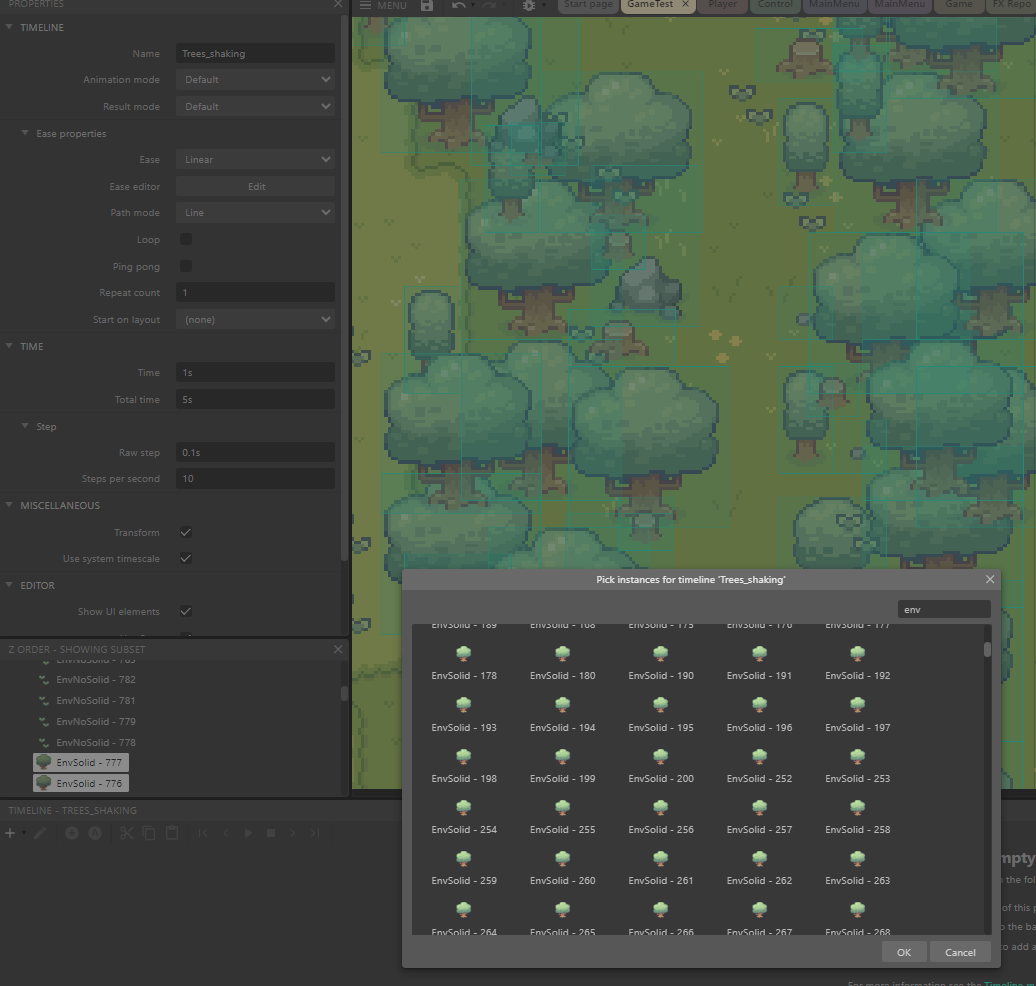
Task: Switch to the Player tab
Action: click(x=723, y=5)
